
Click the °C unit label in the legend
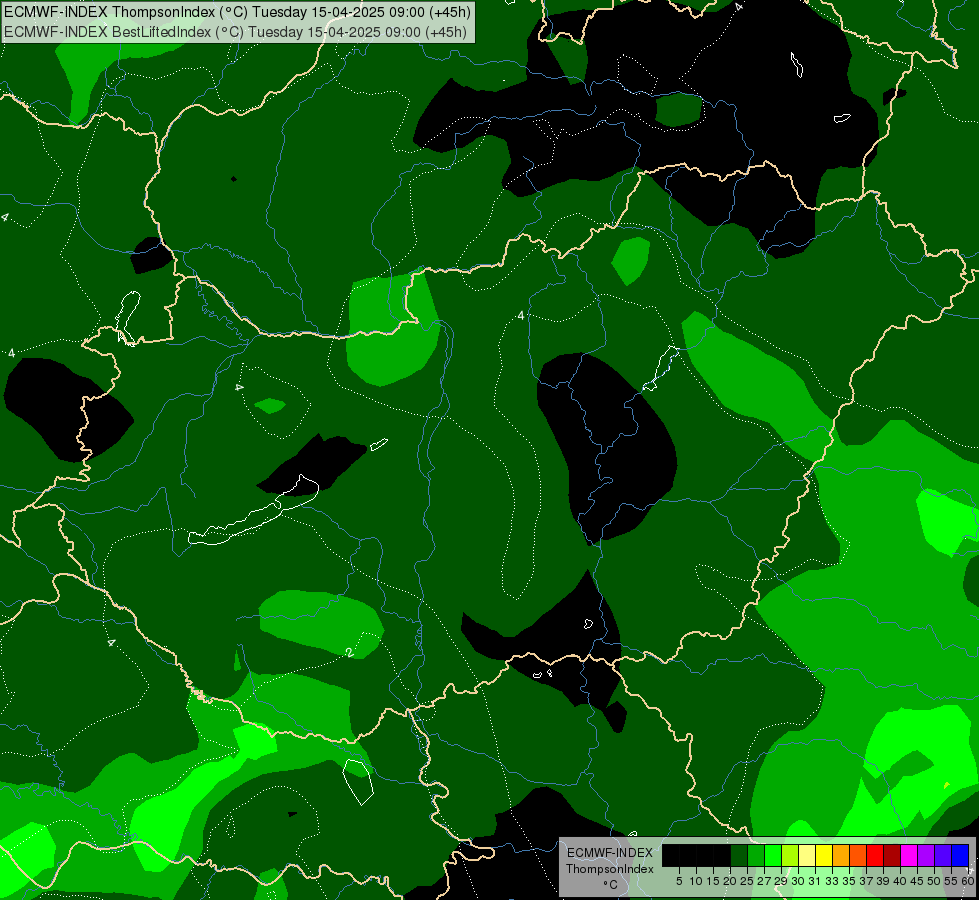click(610, 884)
